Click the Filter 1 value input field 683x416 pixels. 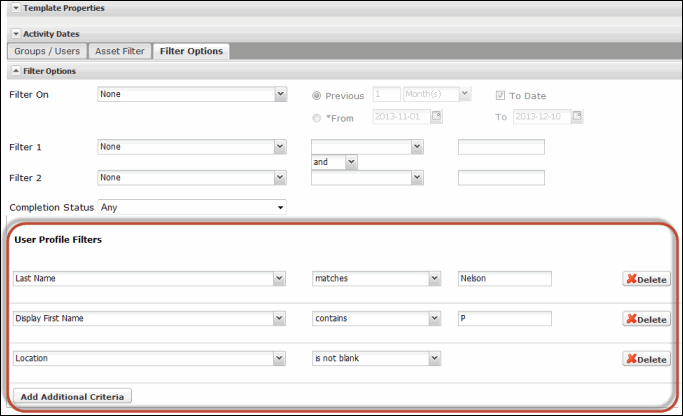click(x=501, y=147)
